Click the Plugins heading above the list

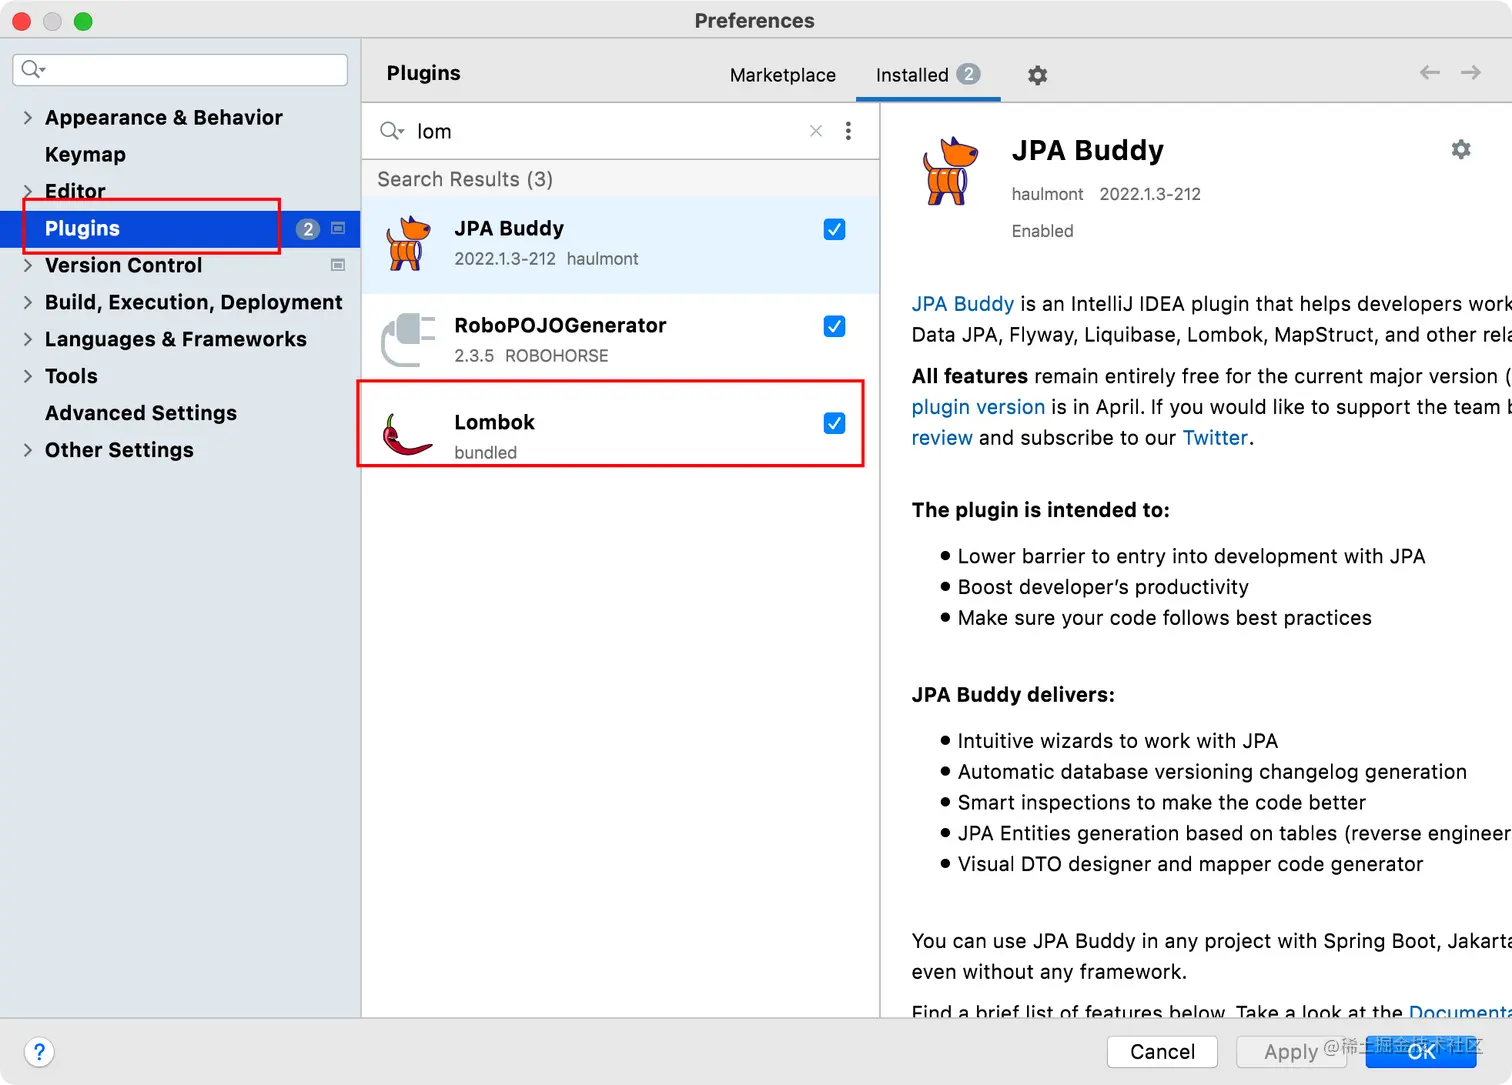coord(424,73)
